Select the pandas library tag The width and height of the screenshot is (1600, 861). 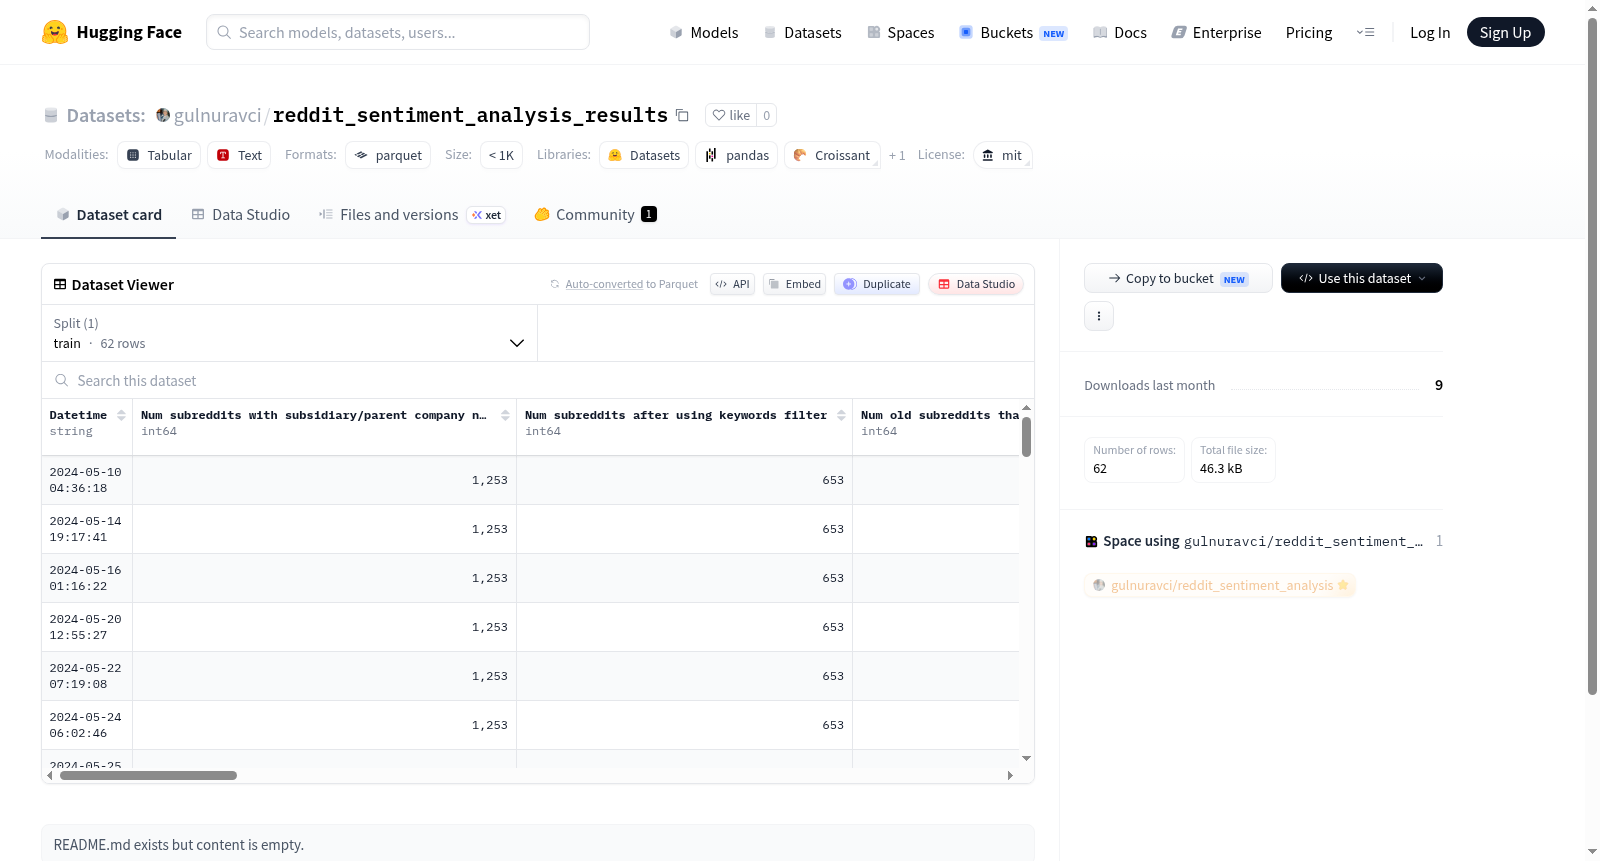[737, 155]
